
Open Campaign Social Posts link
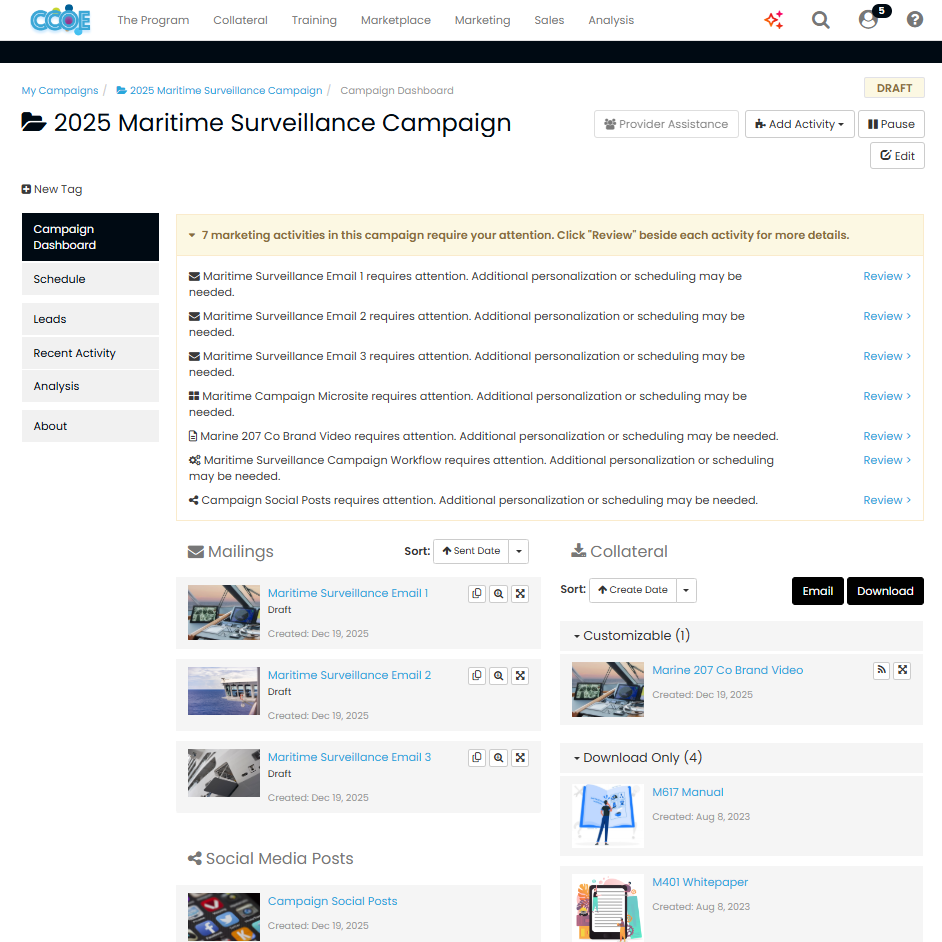click(x=332, y=901)
